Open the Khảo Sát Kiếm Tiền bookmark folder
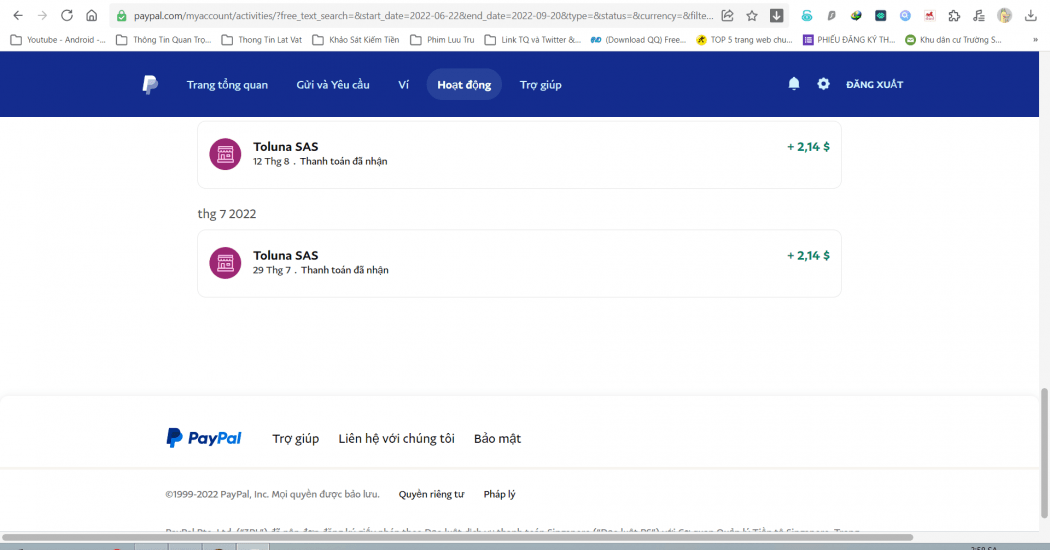This screenshot has width=1050, height=550. point(356,40)
